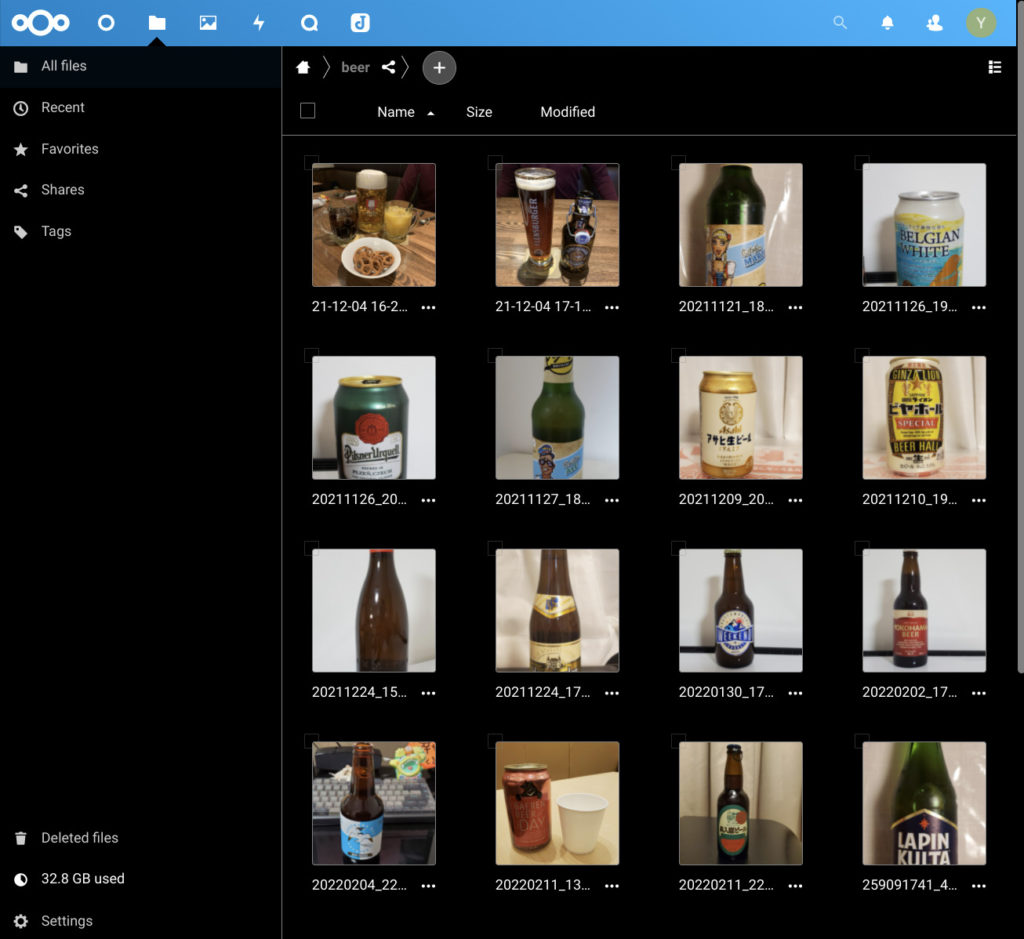Open the bottle-on-keyboard photo thumbnail
1024x939 pixels.
pos(374,803)
